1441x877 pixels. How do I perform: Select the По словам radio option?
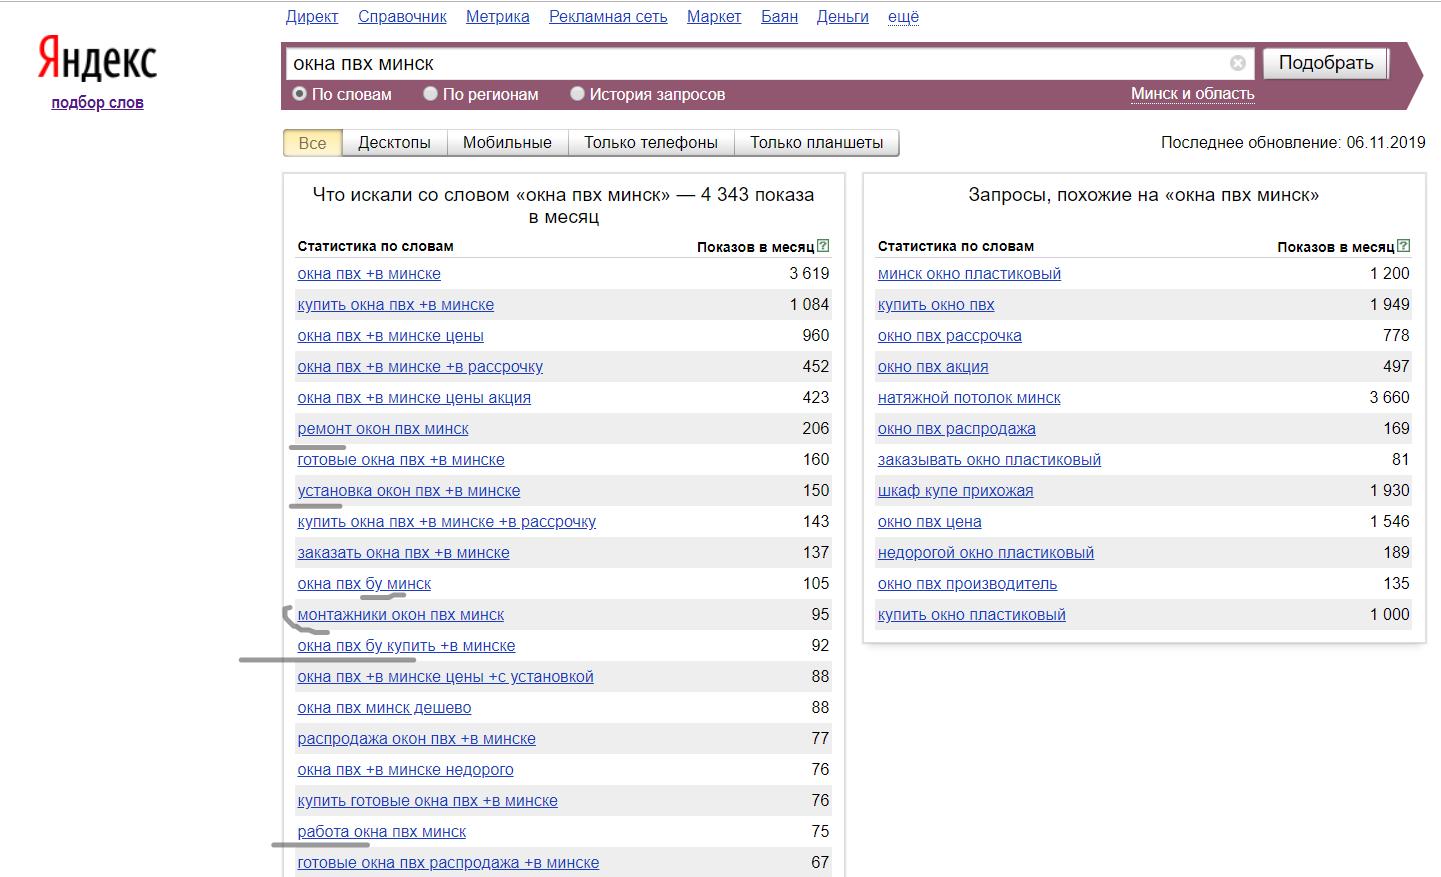point(299,94)
